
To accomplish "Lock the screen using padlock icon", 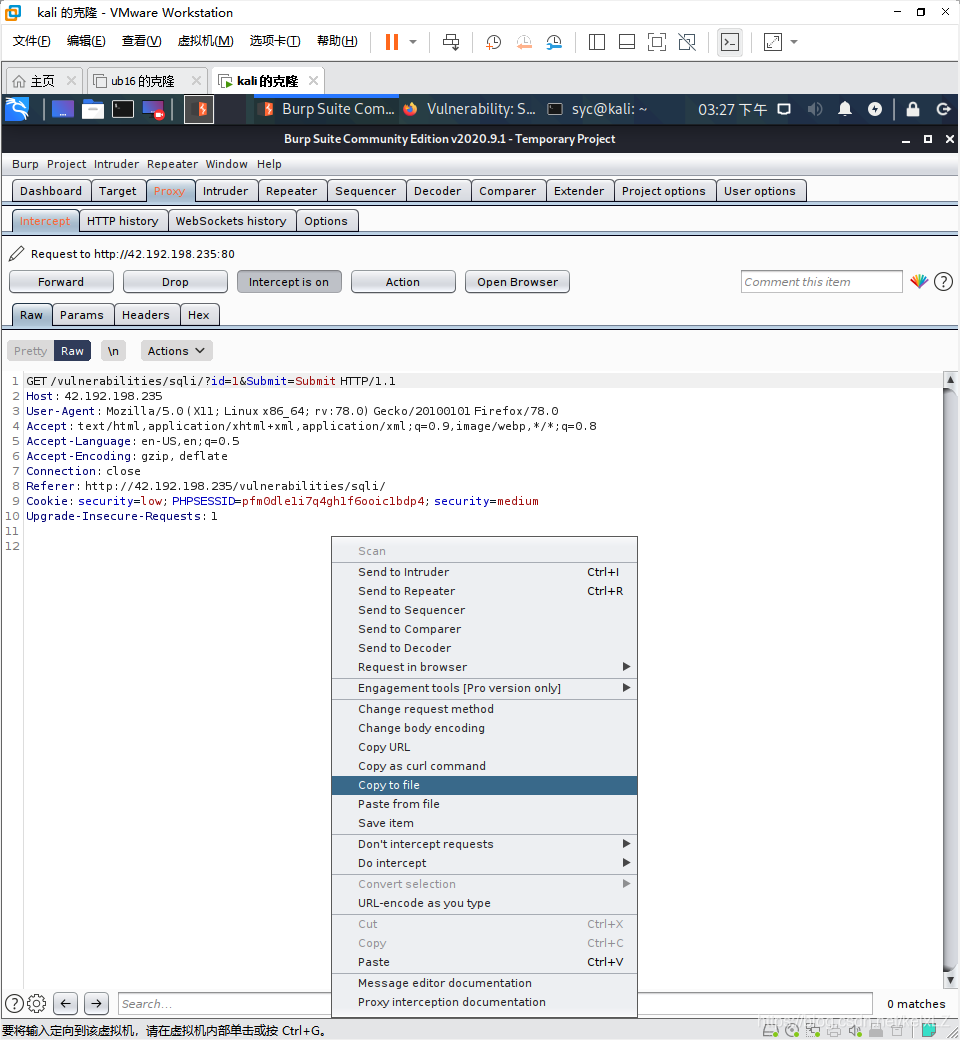I will (913, 109).
